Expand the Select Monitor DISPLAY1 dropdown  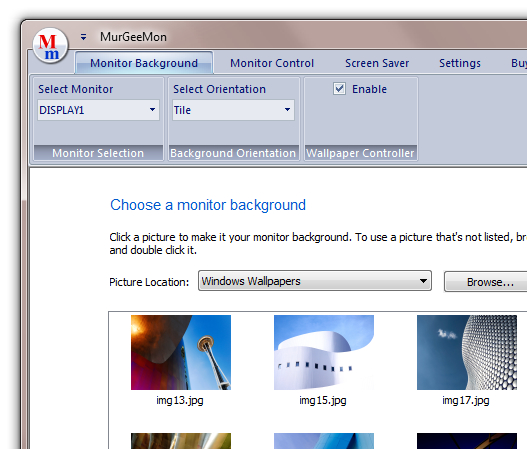pos(98,110)
